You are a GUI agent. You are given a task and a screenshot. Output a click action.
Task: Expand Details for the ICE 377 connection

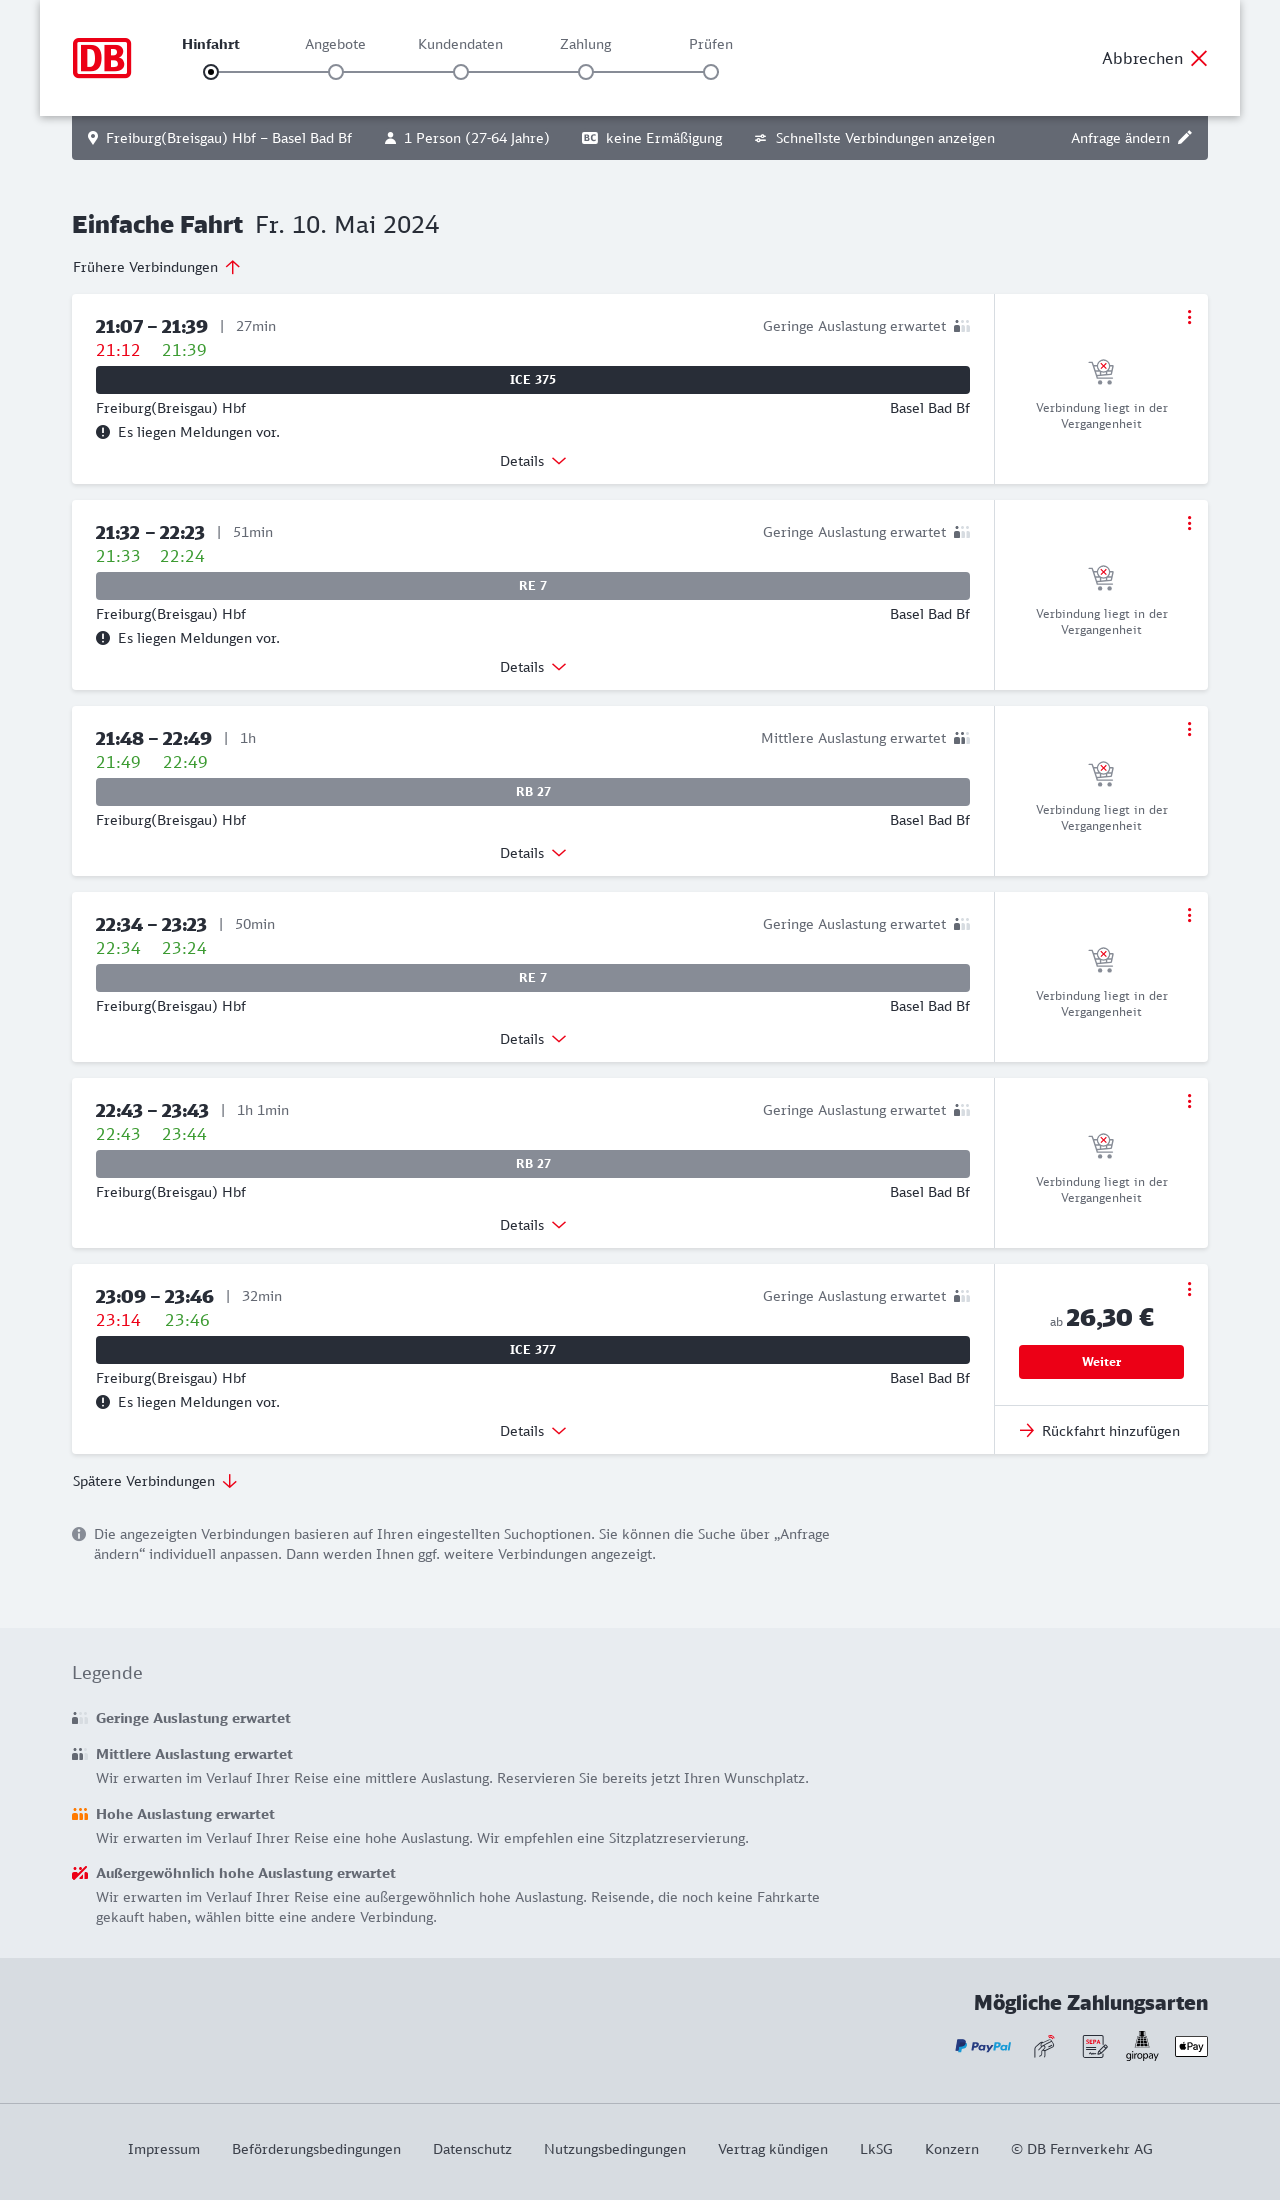point(533,1431)
